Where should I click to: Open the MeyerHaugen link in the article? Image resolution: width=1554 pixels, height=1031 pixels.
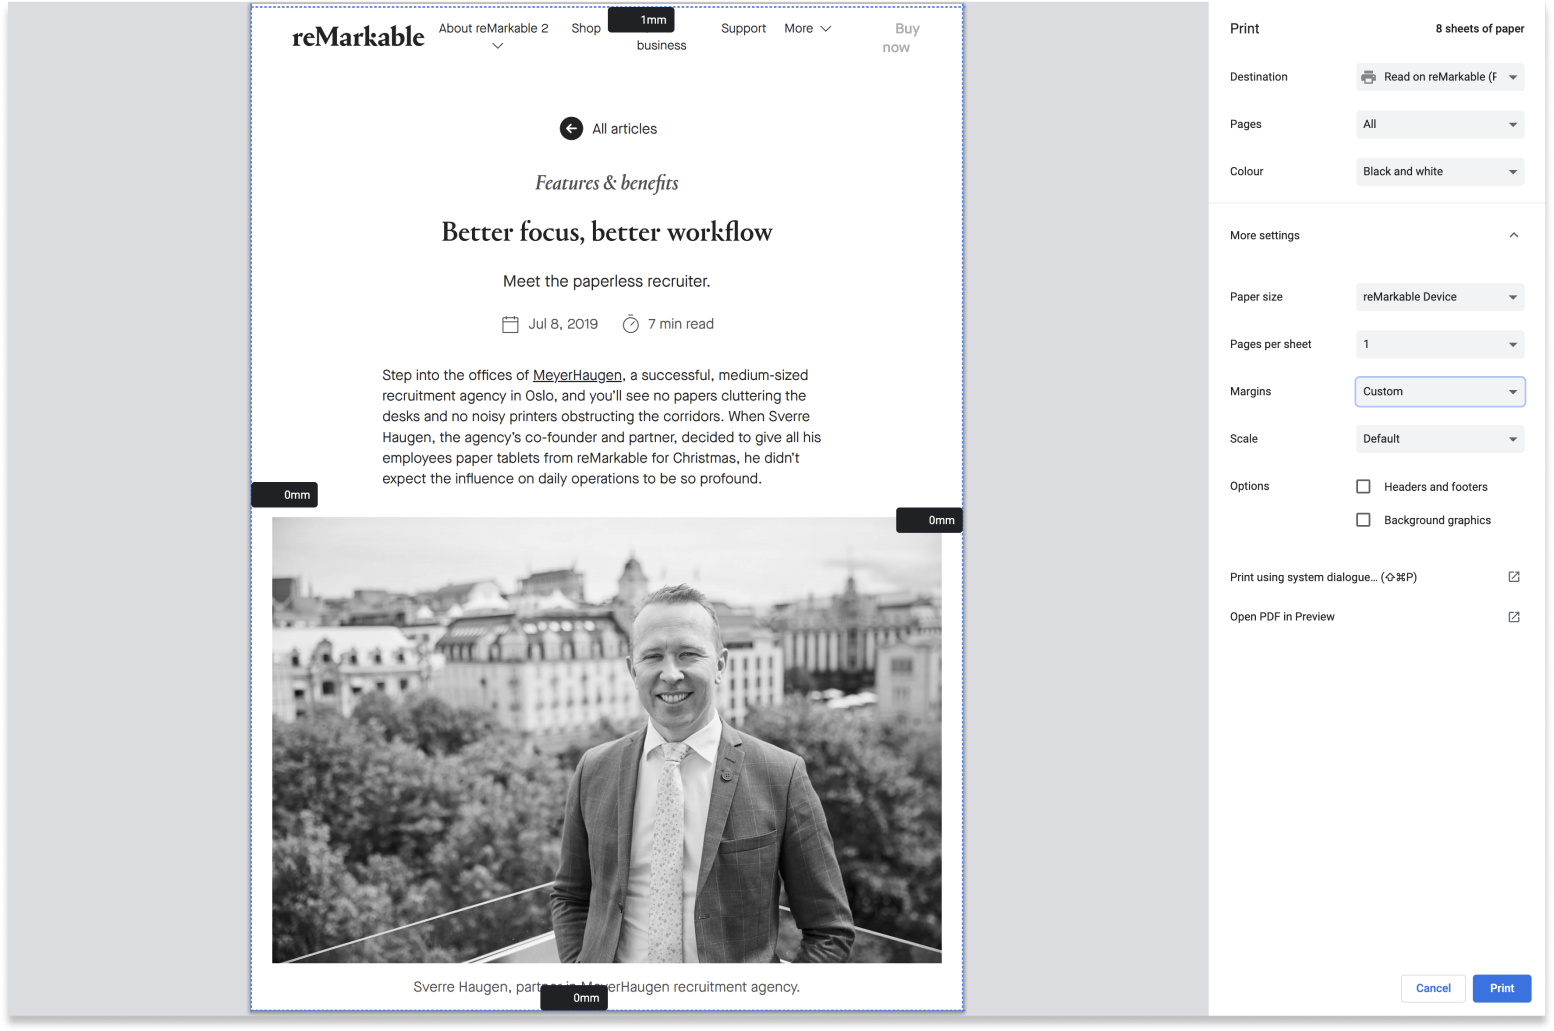click(577, 375)
